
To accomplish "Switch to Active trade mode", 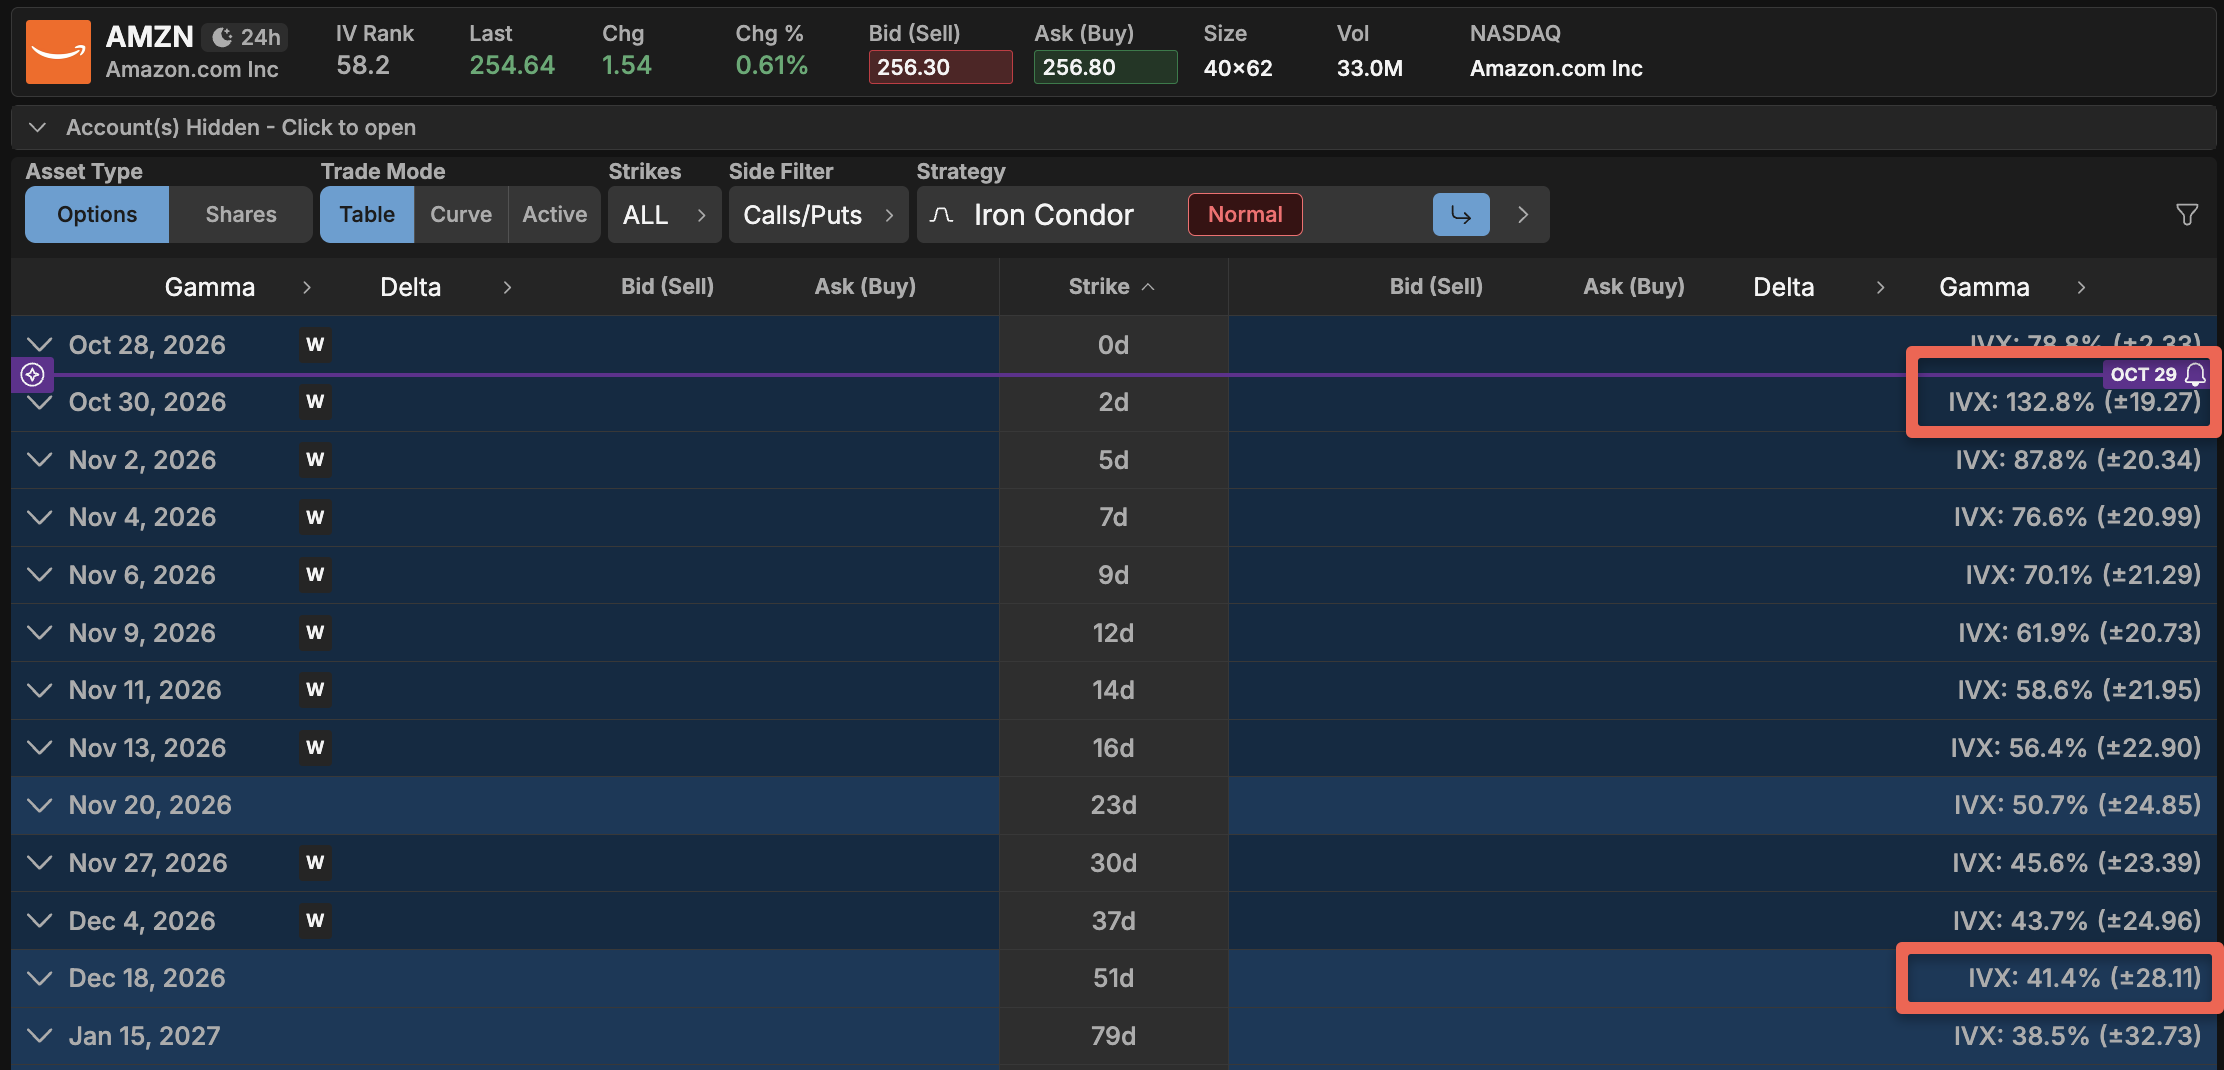I will tap(555, 214).
